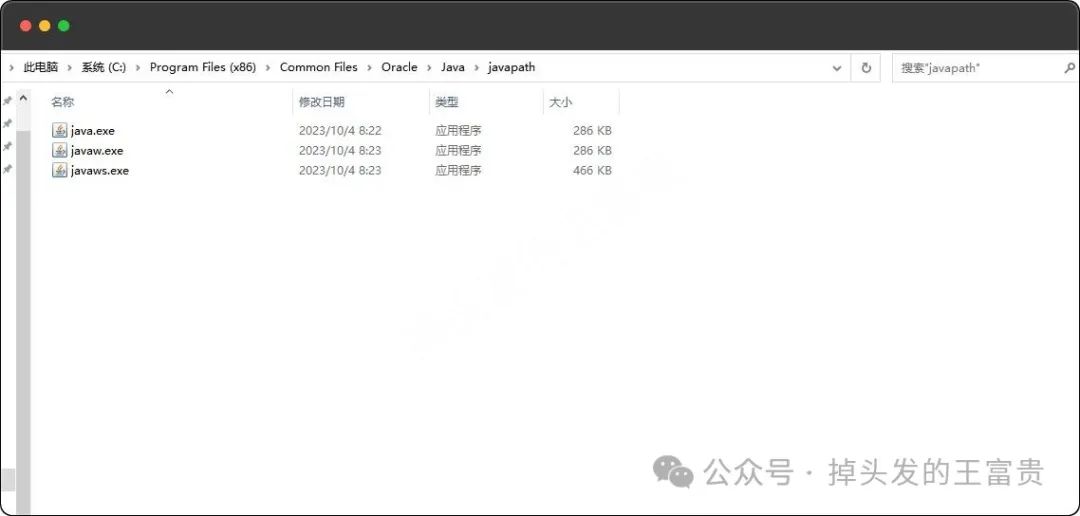Select the javaws.exe file icon
Screen dimensions: 1080x516
click(x=60, y=170)
